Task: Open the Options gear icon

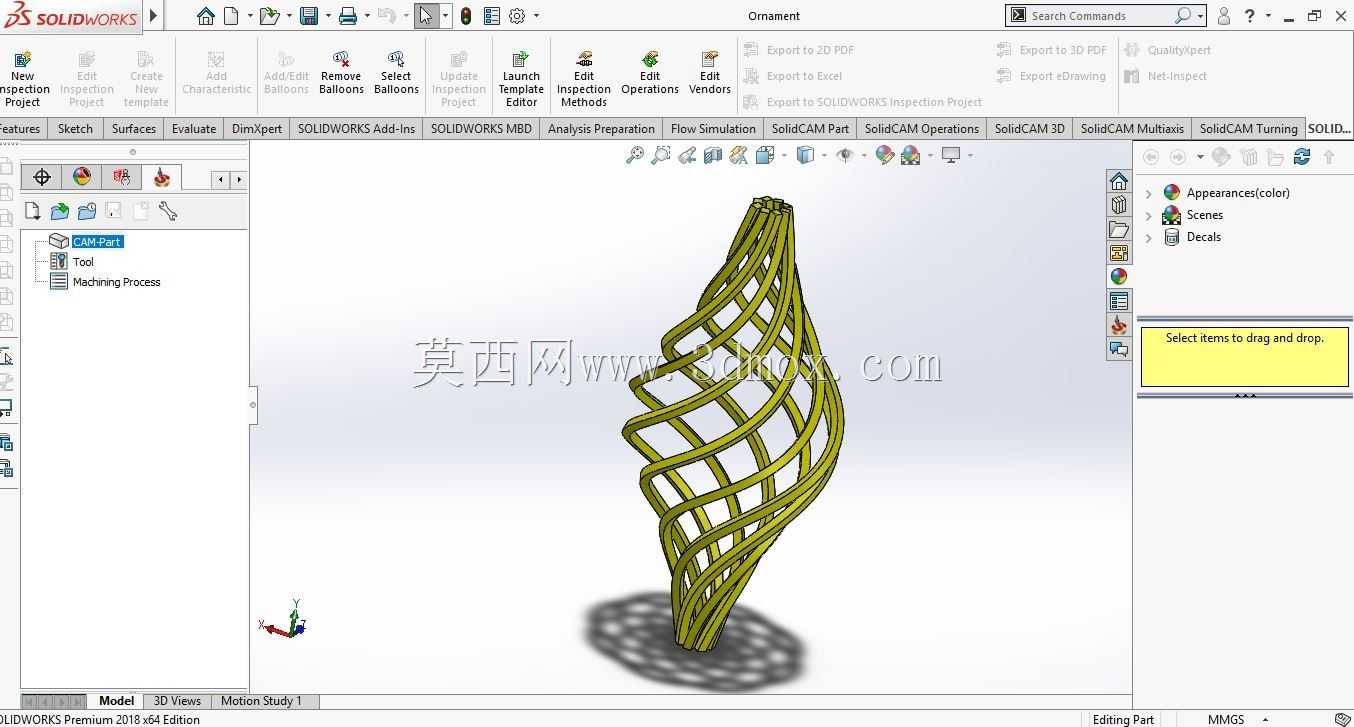Action: click(x=517, y=16)
